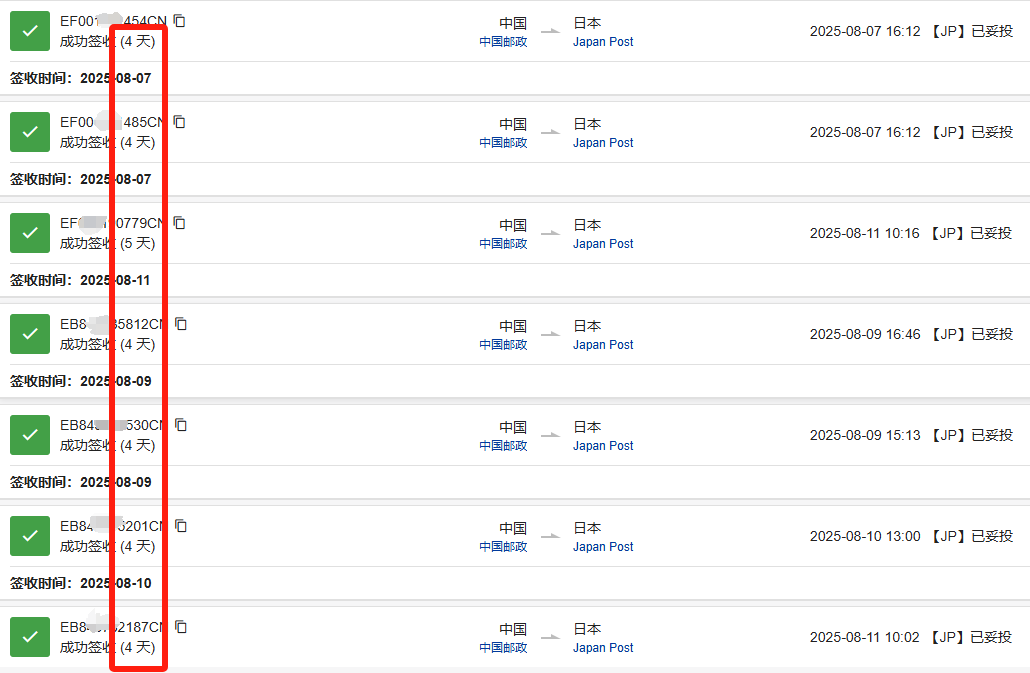
Task: Open 中国邮政 link in first row
Action: click(503, 41)
